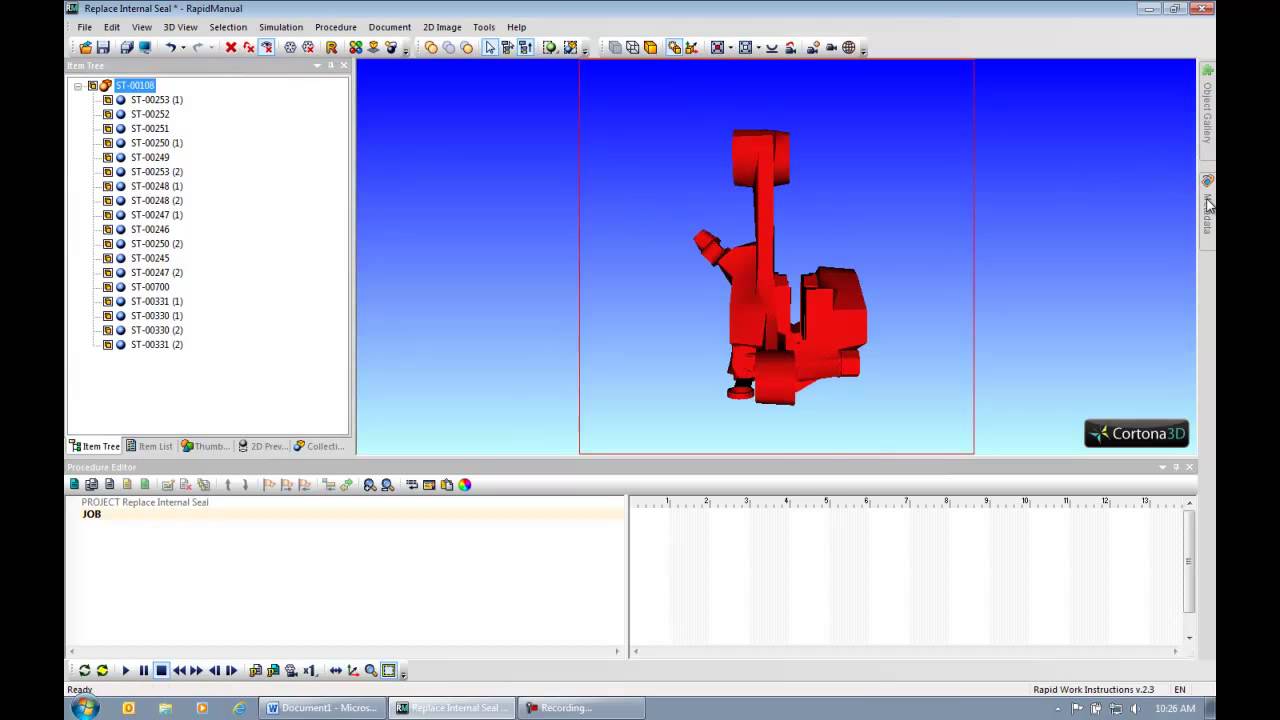Open the Procedure menu
Screen dimensions: 1280x720
tap(335, 27)
